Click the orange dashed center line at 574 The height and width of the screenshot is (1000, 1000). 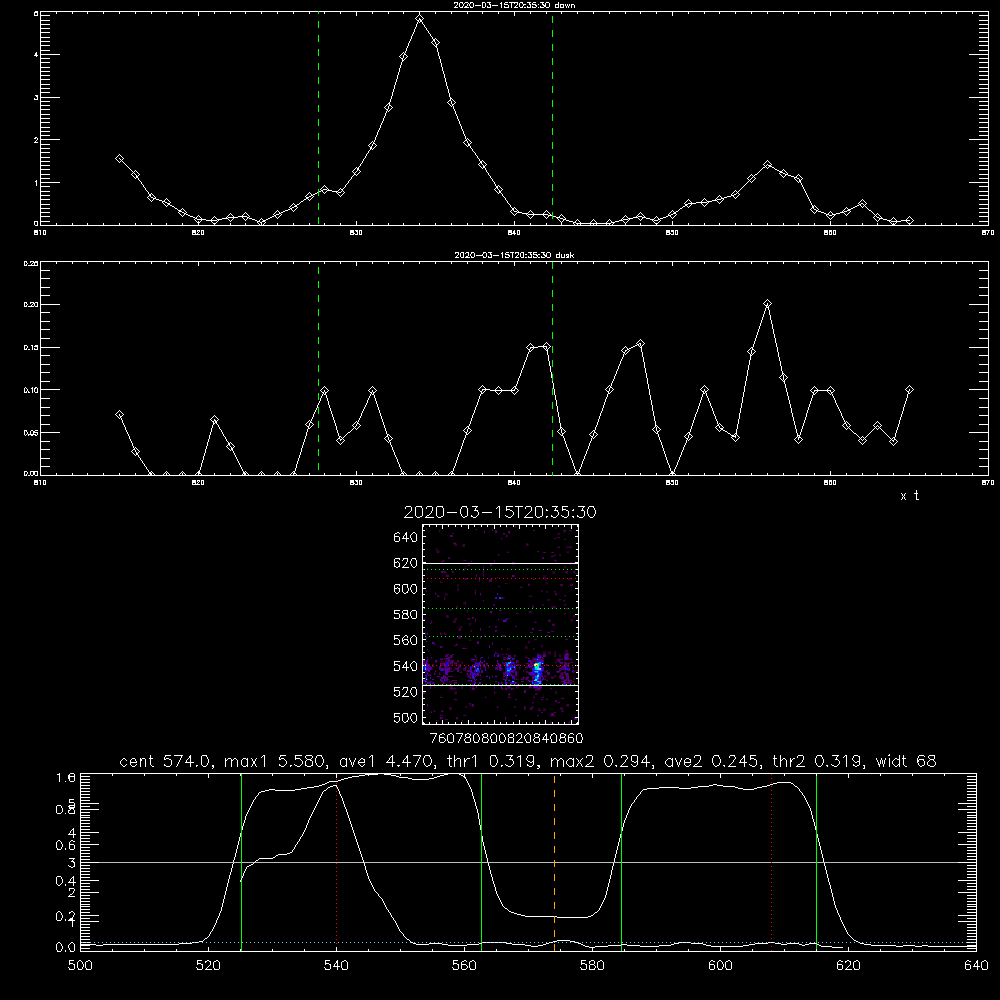pyautogui.click(x=554, y=861)
